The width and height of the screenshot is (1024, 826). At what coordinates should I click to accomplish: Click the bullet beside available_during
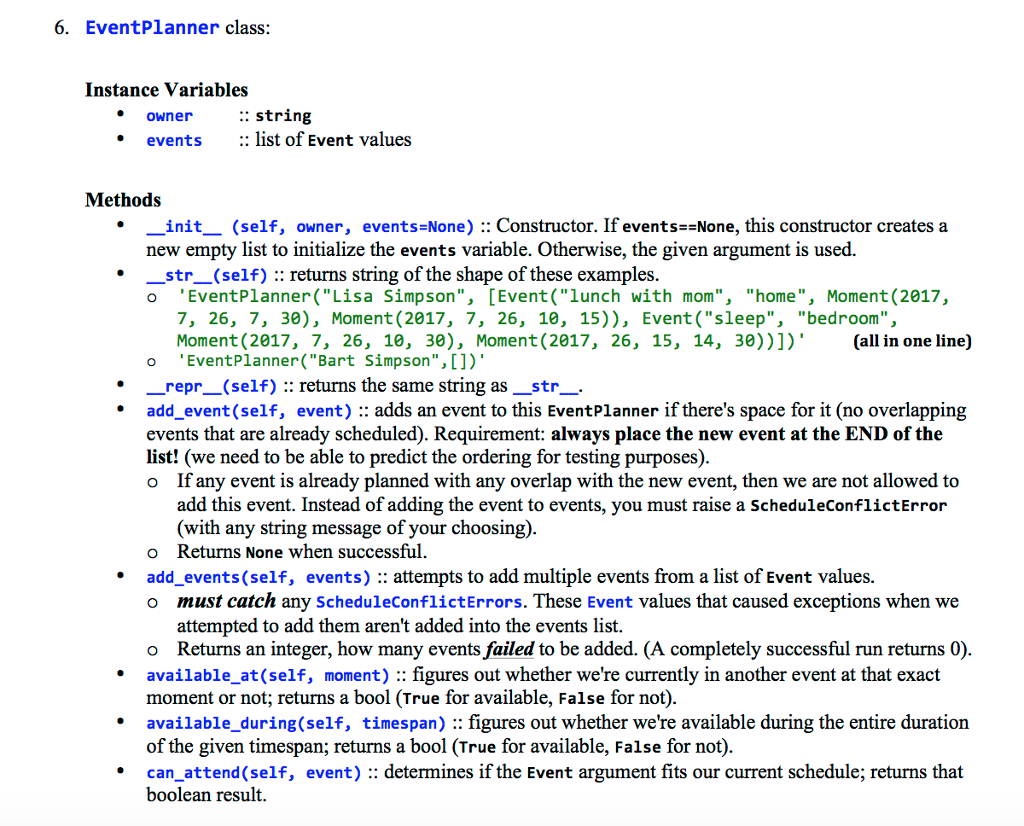point(121,723)
